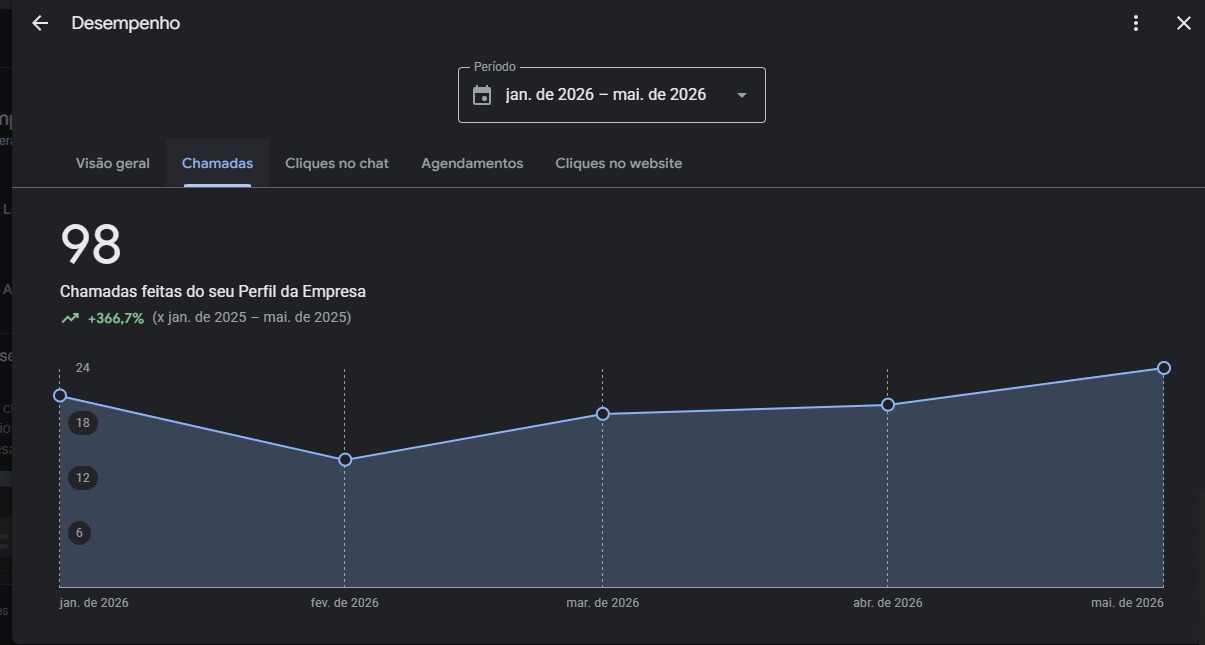Expand the Período dropdown arrow
Image resolution: width=1205 pixels, height=645 pixels.
pos(742,95)
